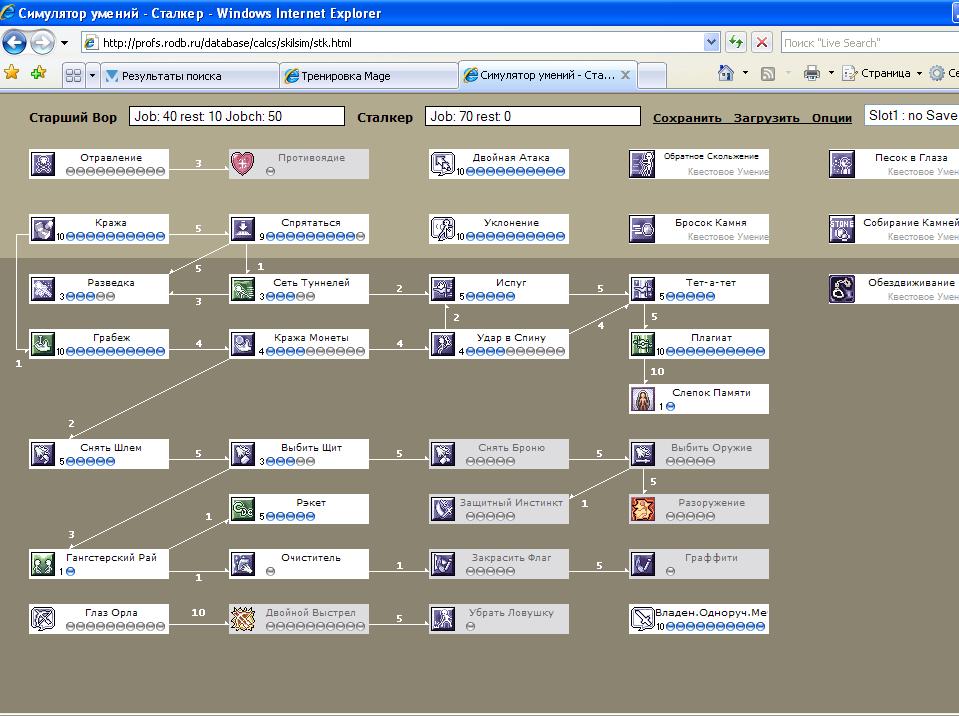
Task: Open the Опции link
Action: coord(832,118)
